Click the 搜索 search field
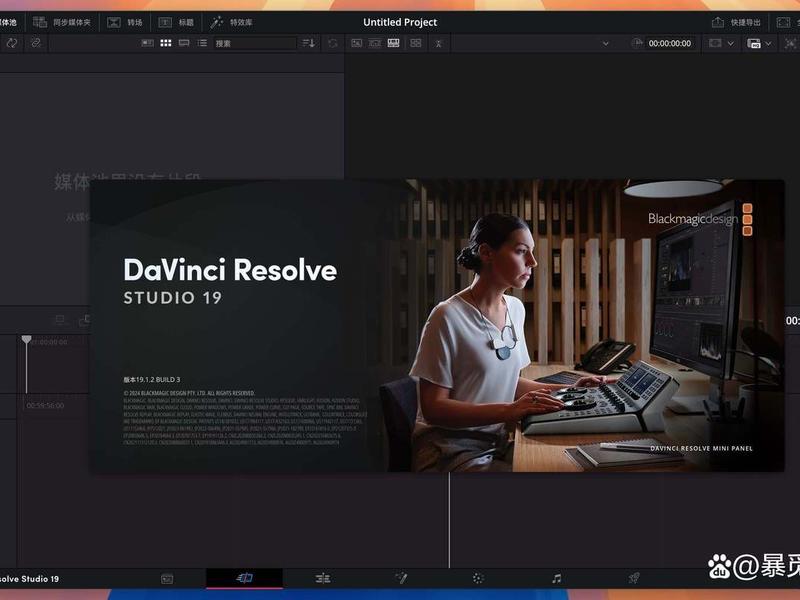This screenshot has width=800, height=600. tap(254, 43)
